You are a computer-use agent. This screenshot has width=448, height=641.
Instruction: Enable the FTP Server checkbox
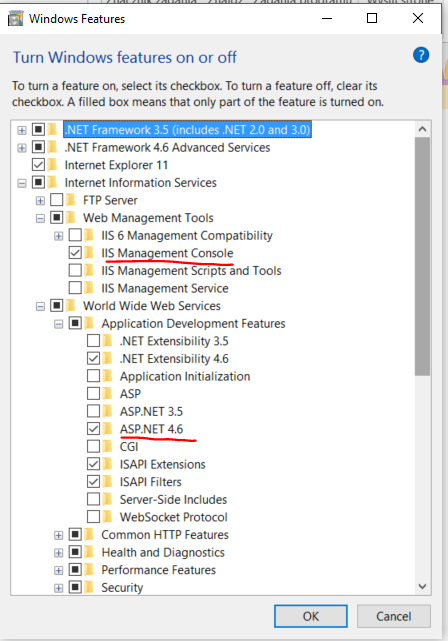pos(56,200)
